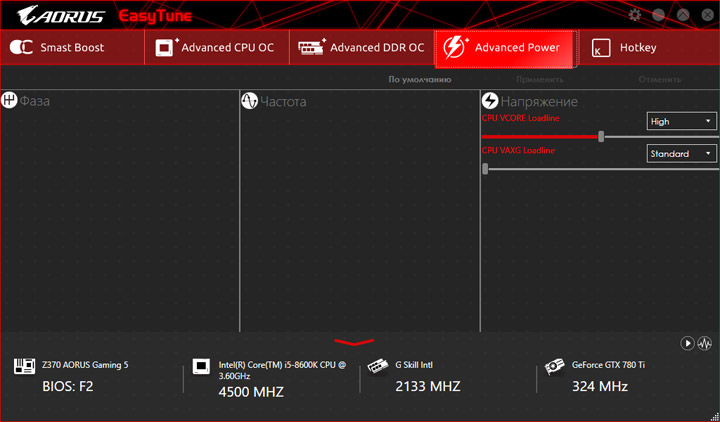
Task: Click the Smast Boost toggle icon
Action: 21,47
